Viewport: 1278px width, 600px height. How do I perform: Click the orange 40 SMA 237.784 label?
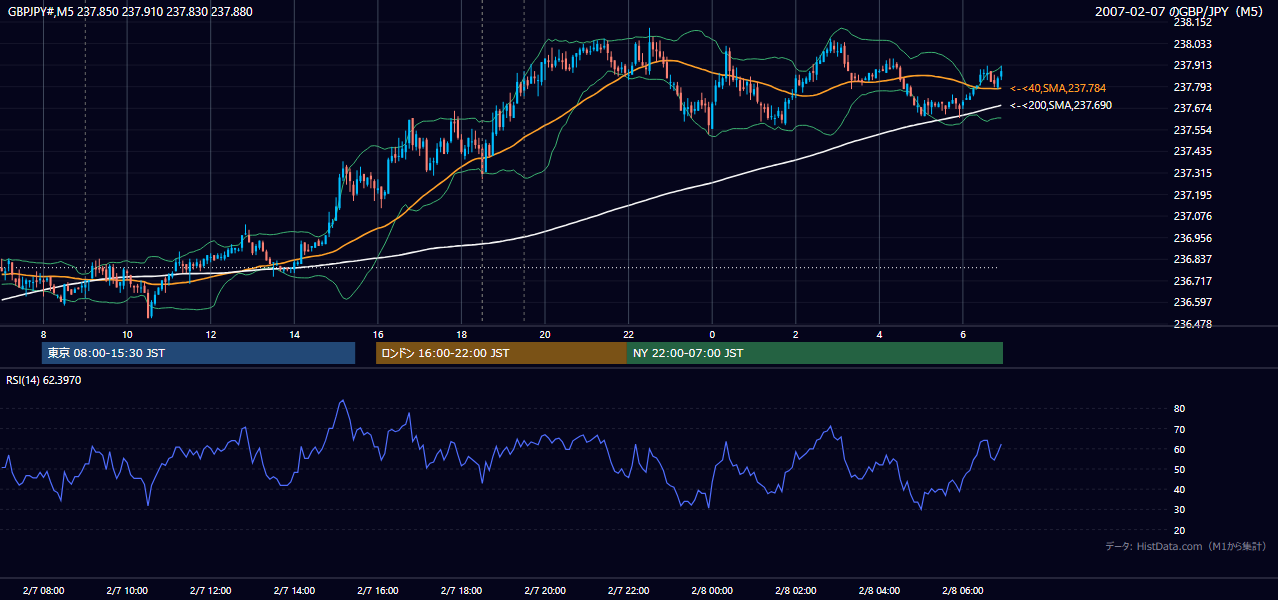tap(1058, 88)
